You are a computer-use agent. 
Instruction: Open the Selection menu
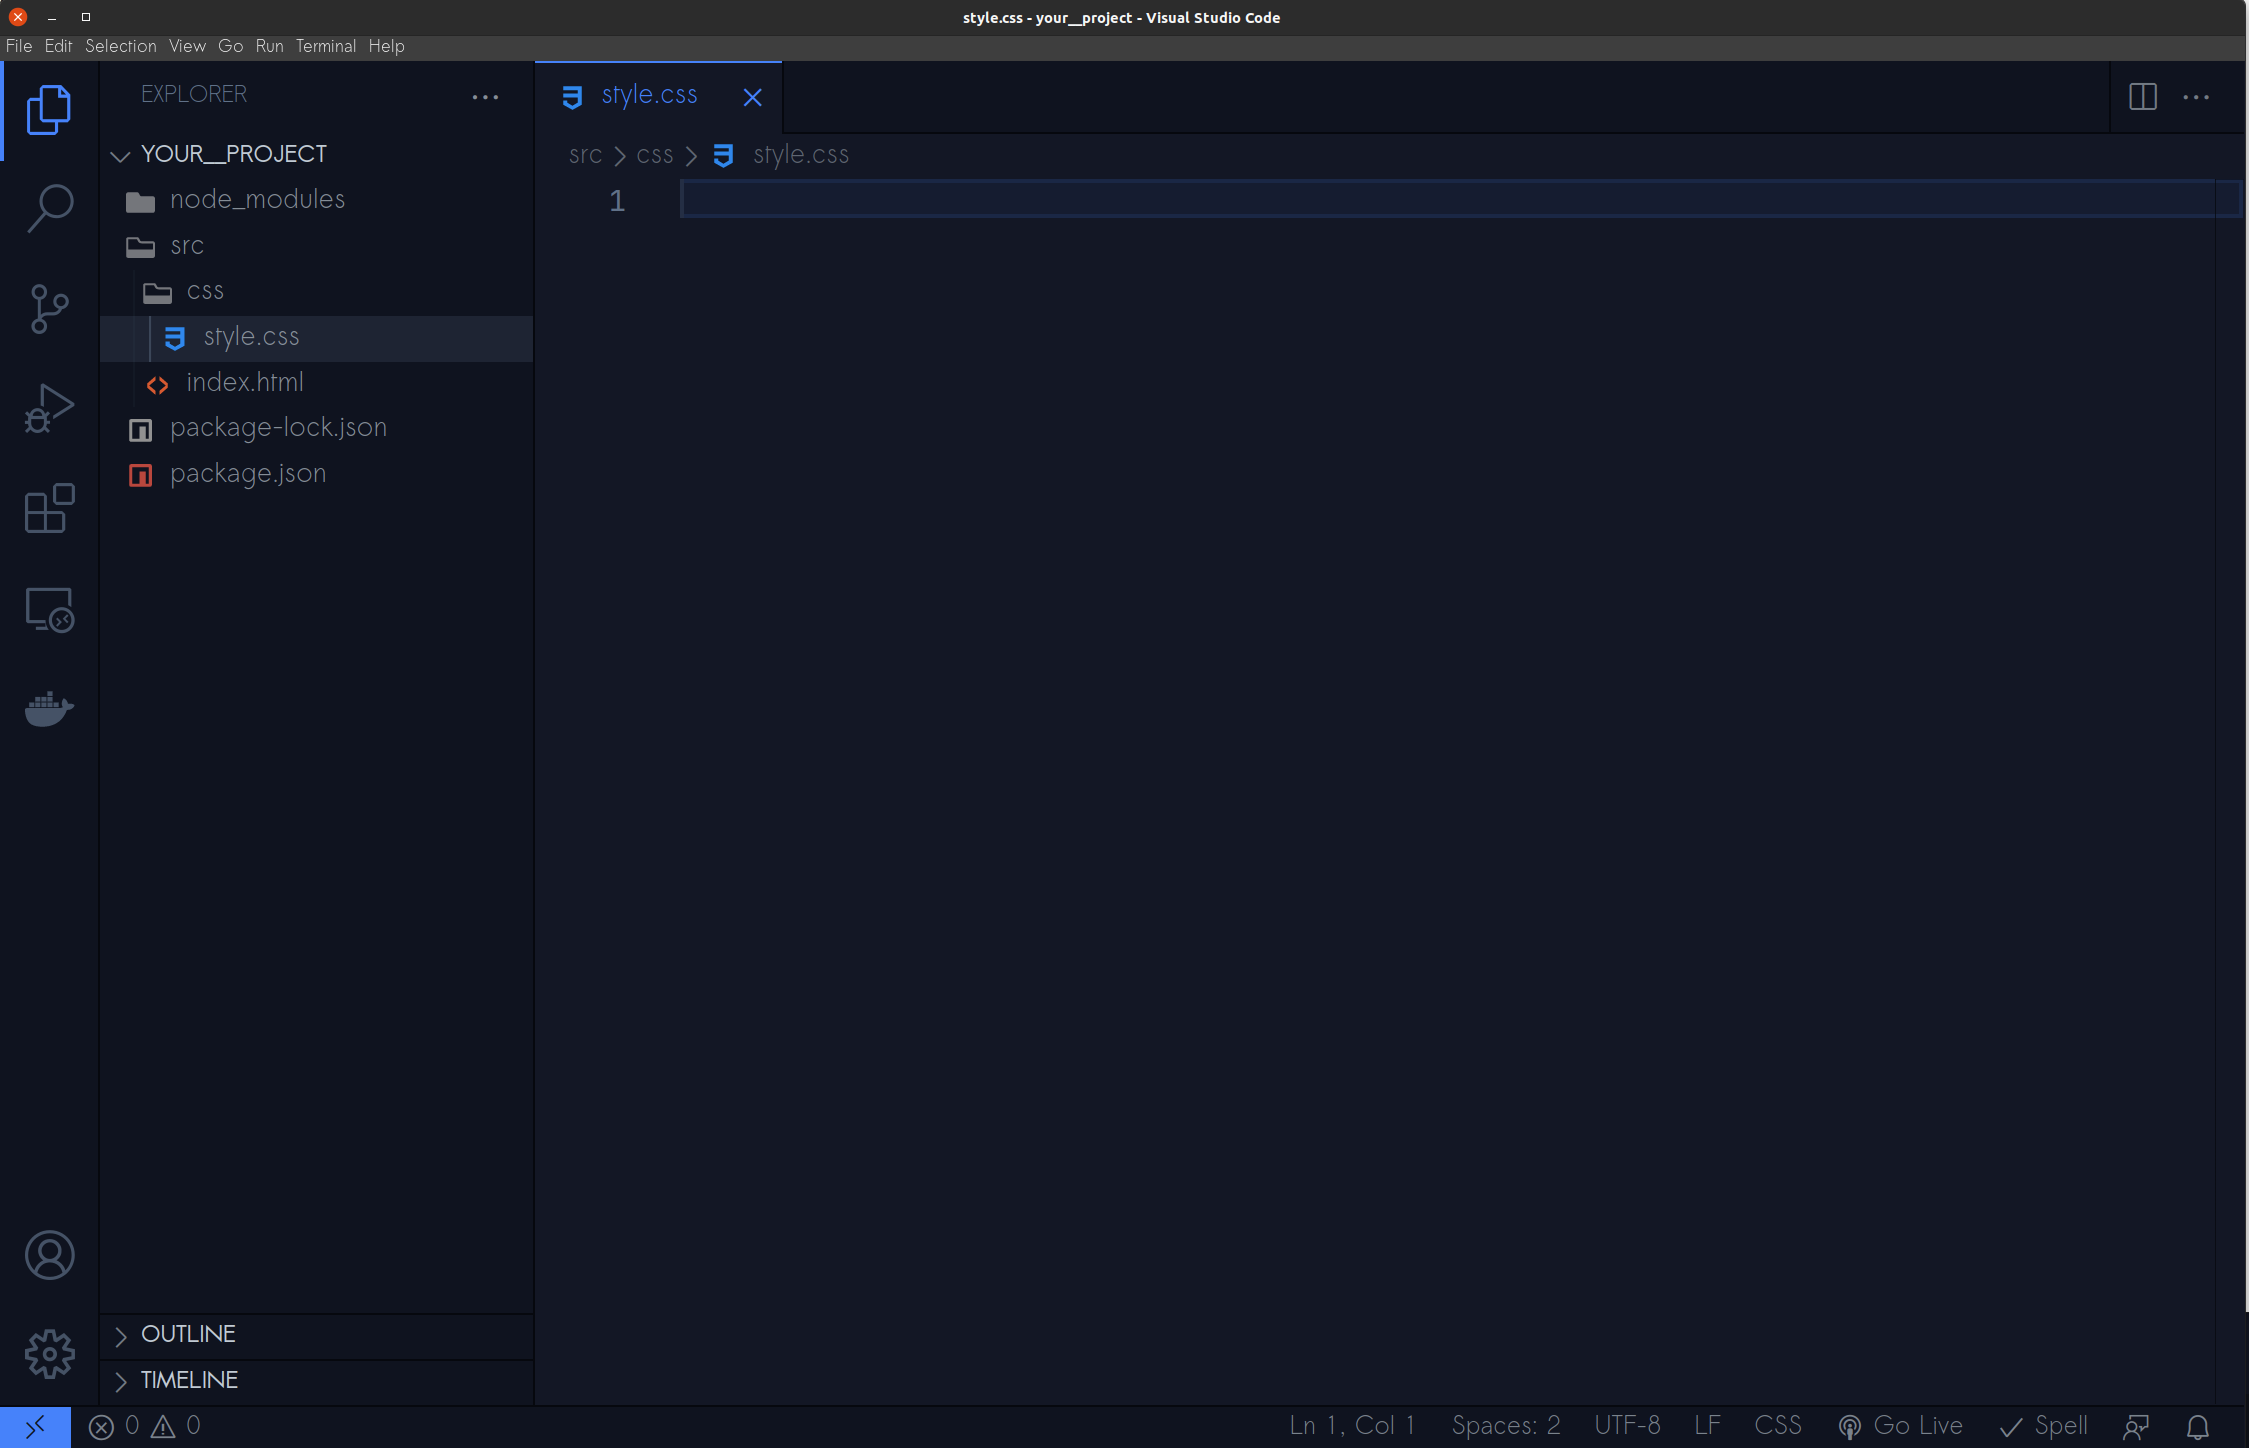(x=120, y=46)
